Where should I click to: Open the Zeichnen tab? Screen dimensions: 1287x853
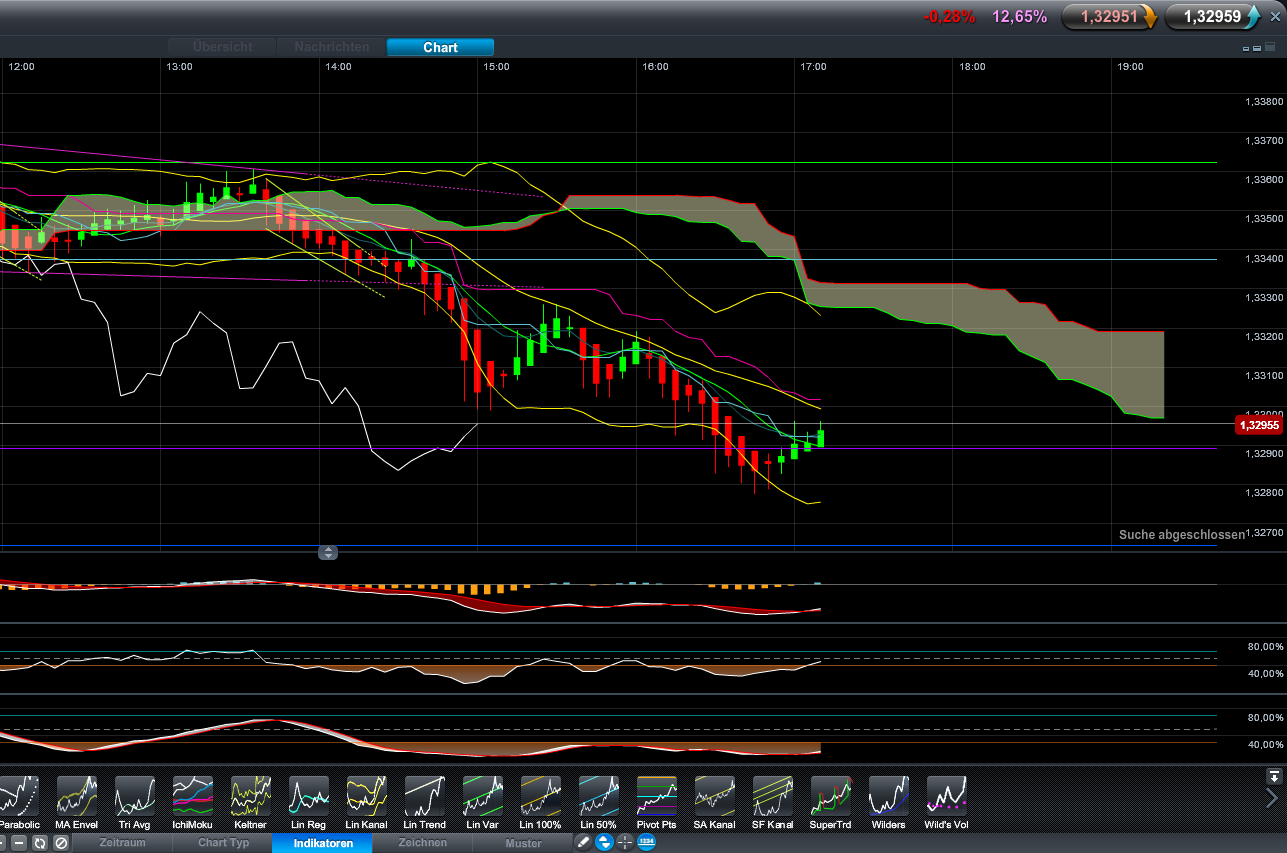[423, 843]
